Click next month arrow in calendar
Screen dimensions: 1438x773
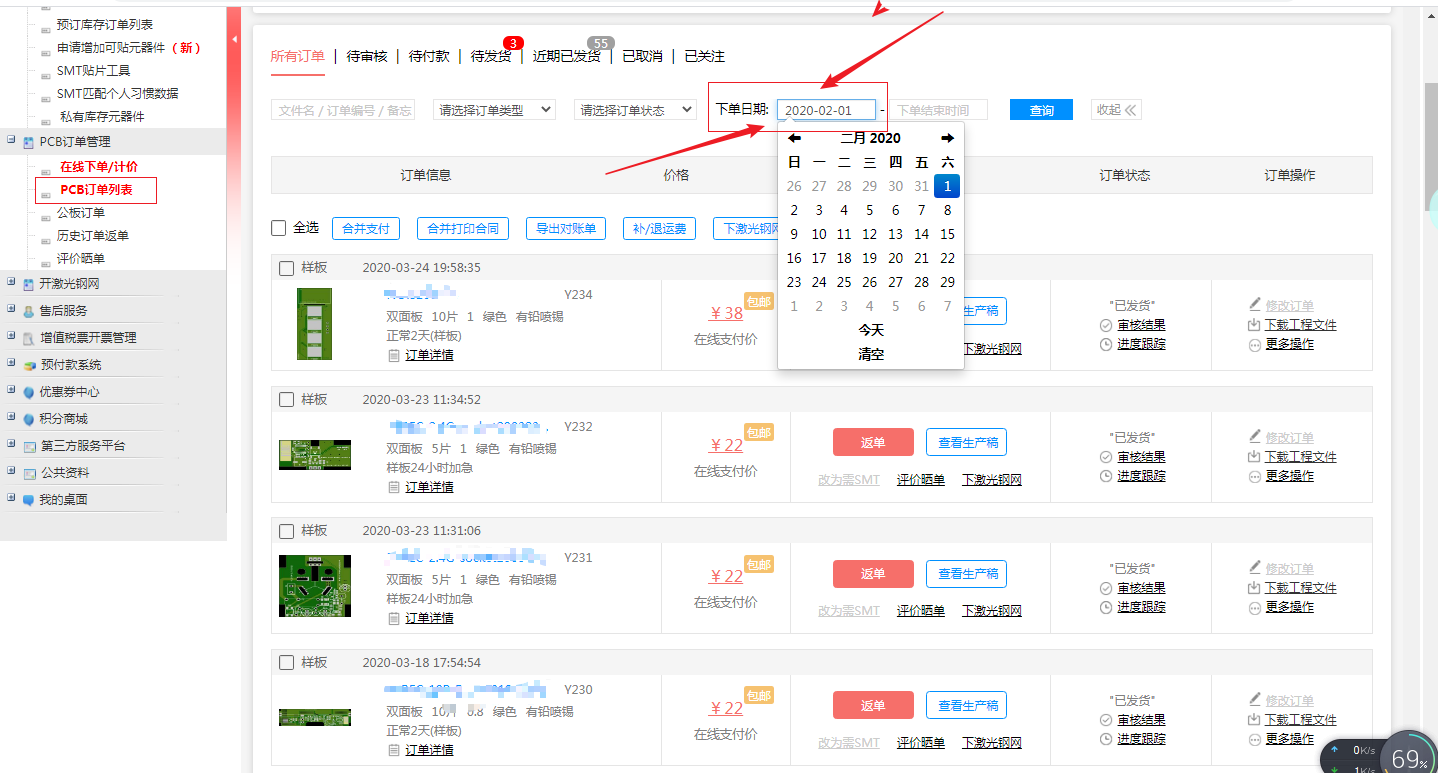click(947, 138)
